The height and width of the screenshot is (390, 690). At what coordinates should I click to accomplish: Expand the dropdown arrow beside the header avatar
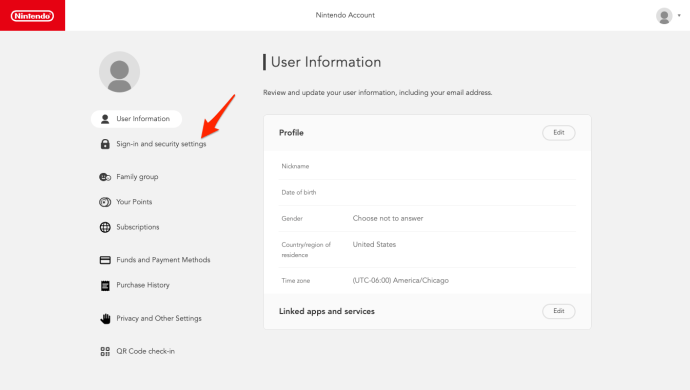tap(679, 15)
